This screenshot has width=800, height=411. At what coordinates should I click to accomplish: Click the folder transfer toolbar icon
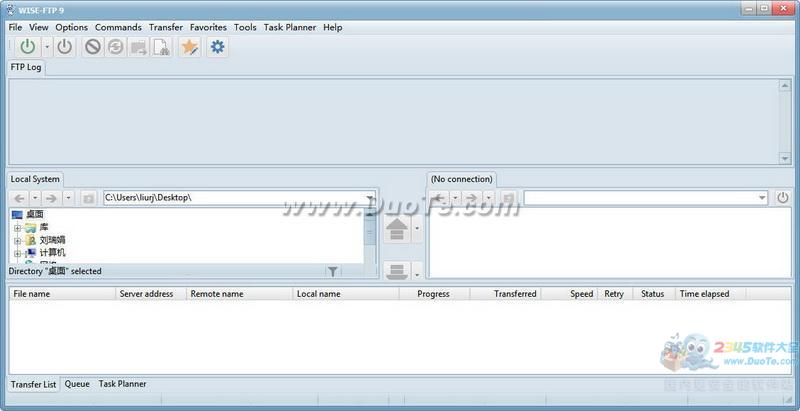coord(138,47)
